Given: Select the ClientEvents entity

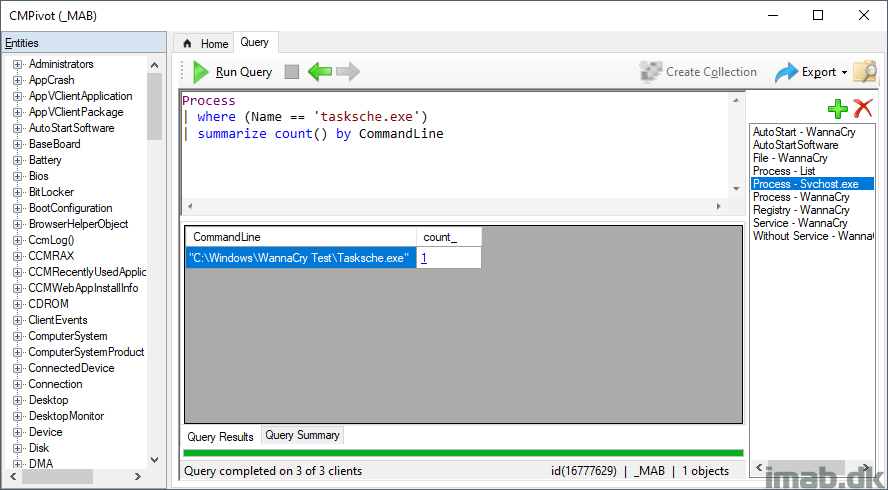Looking at the screenshot, I should click(58, 320).
